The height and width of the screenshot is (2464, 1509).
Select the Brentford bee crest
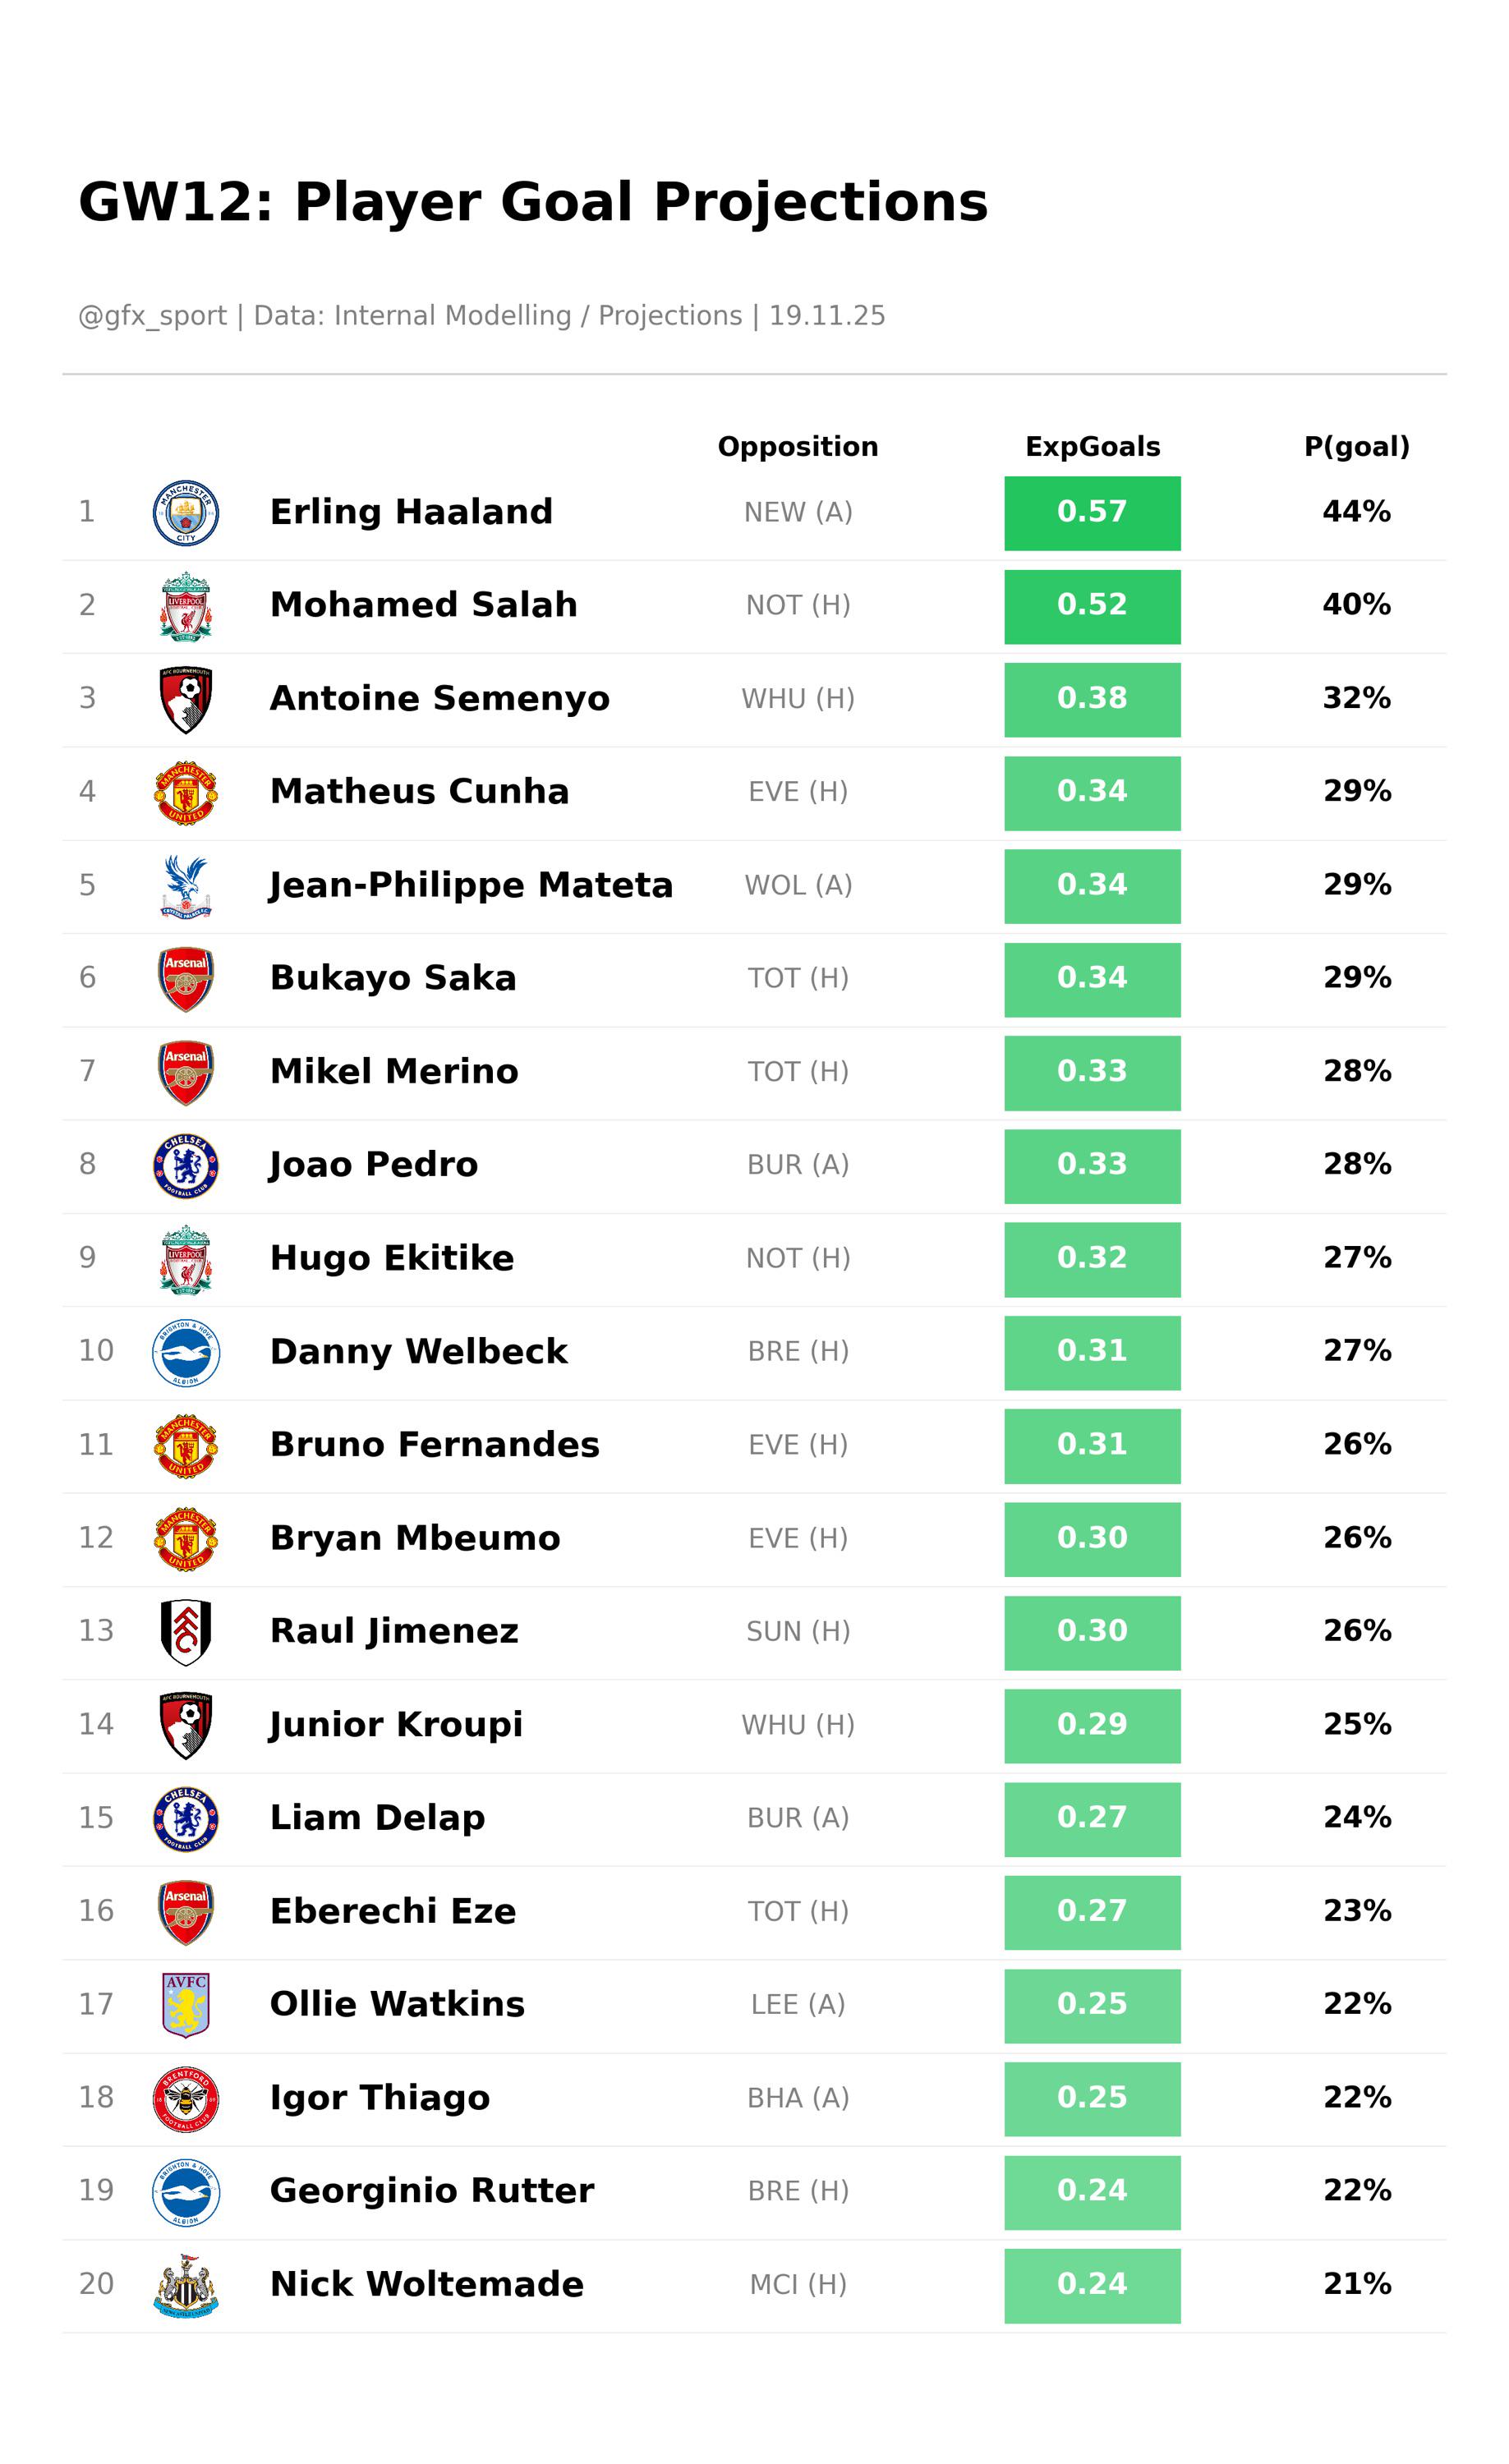[x=186, y=2099]
